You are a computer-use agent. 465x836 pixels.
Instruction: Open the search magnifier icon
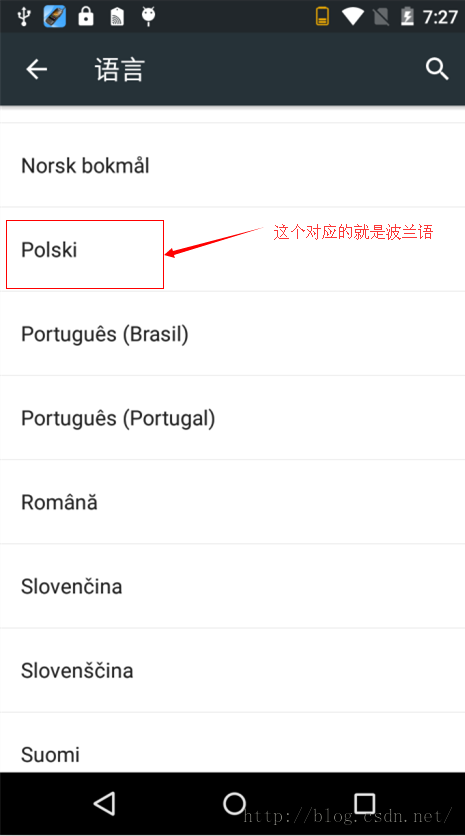(x=437, y=69)
